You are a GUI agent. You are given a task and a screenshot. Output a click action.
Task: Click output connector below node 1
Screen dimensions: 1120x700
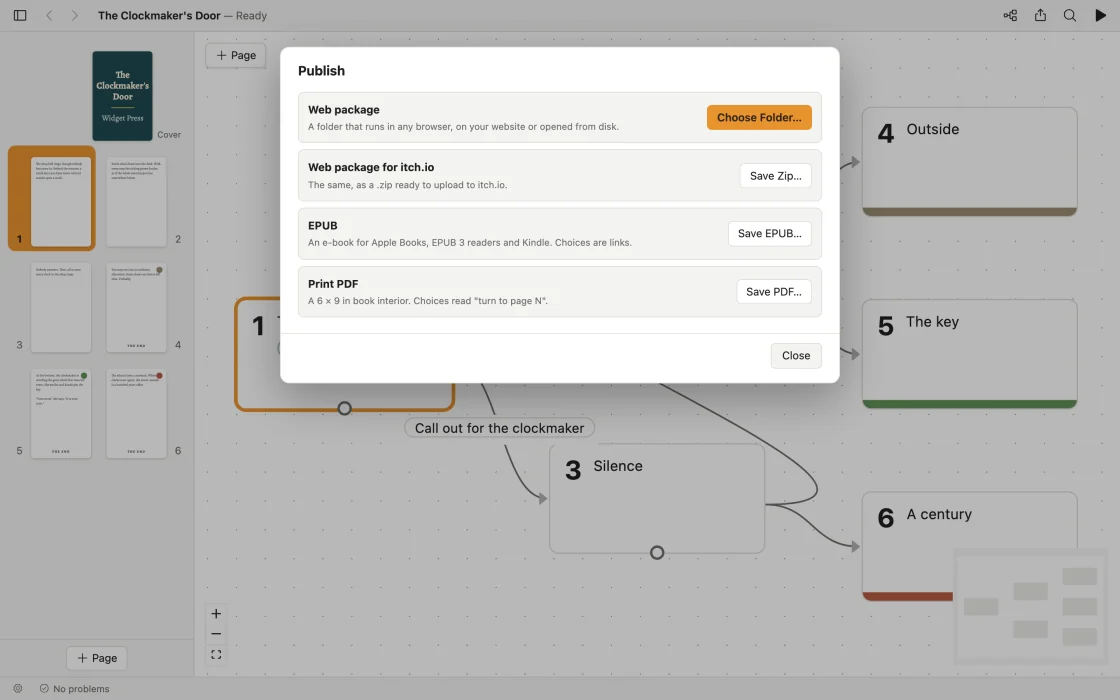point(344,409)
